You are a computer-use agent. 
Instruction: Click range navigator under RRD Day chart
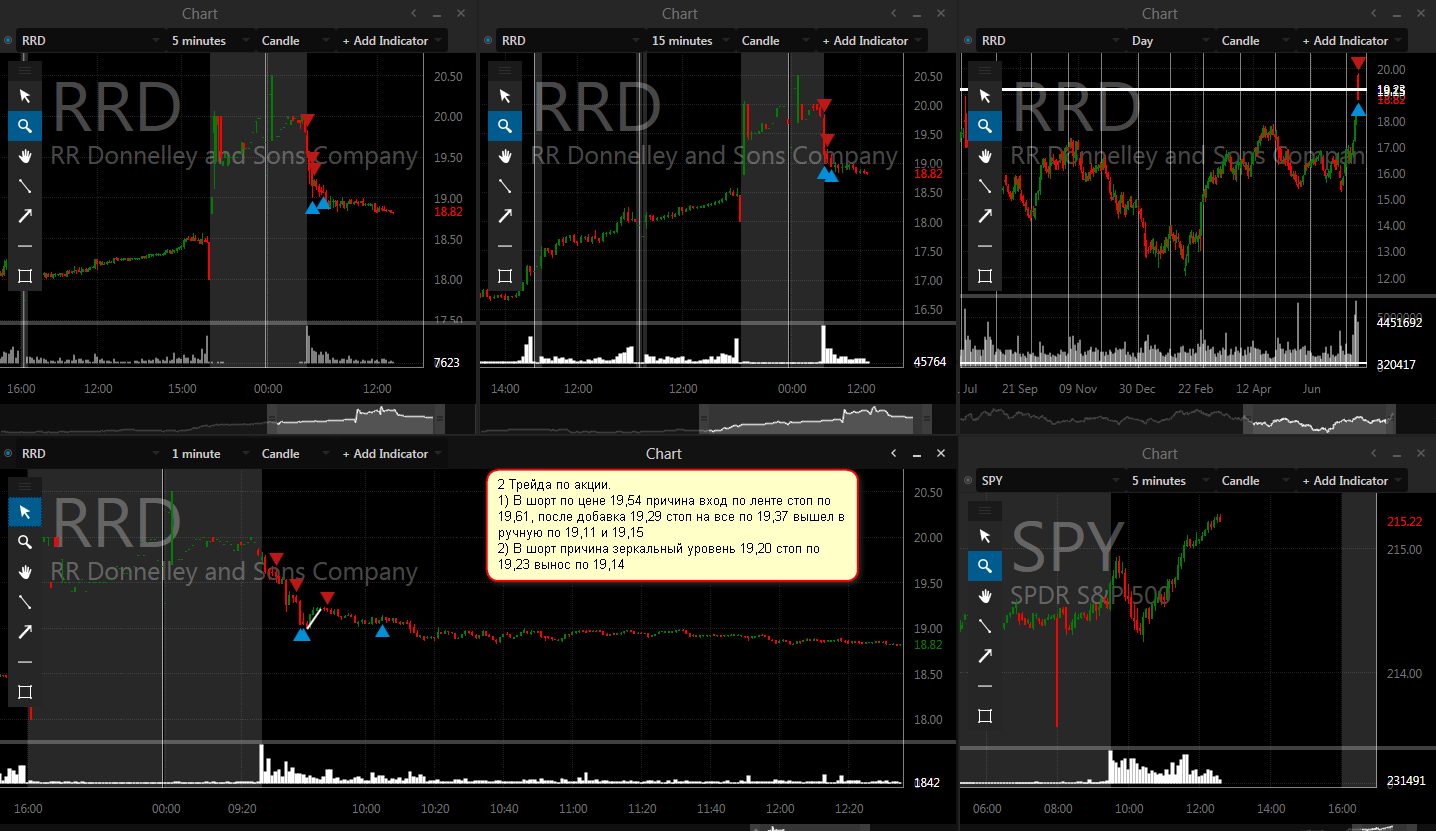pos(1319,418)
